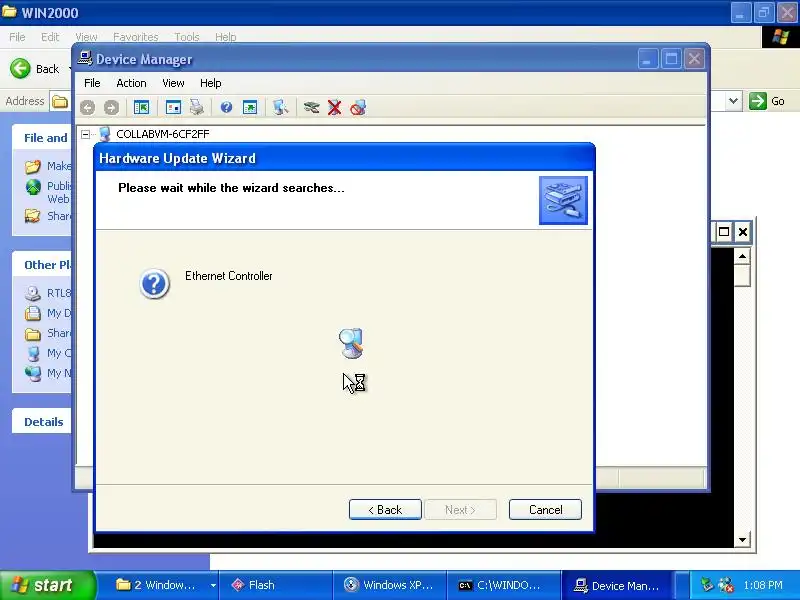
Task: Open the Favorites menu in WIN2000 window
Action: point(136,37)
